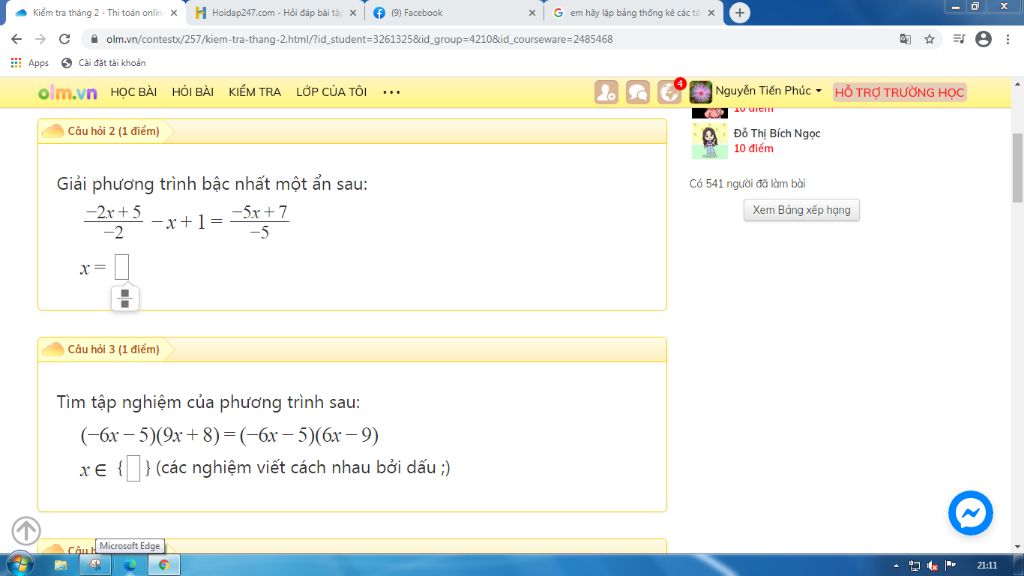
Task: Open File Explorer from the taskbar
Action: 61,565
